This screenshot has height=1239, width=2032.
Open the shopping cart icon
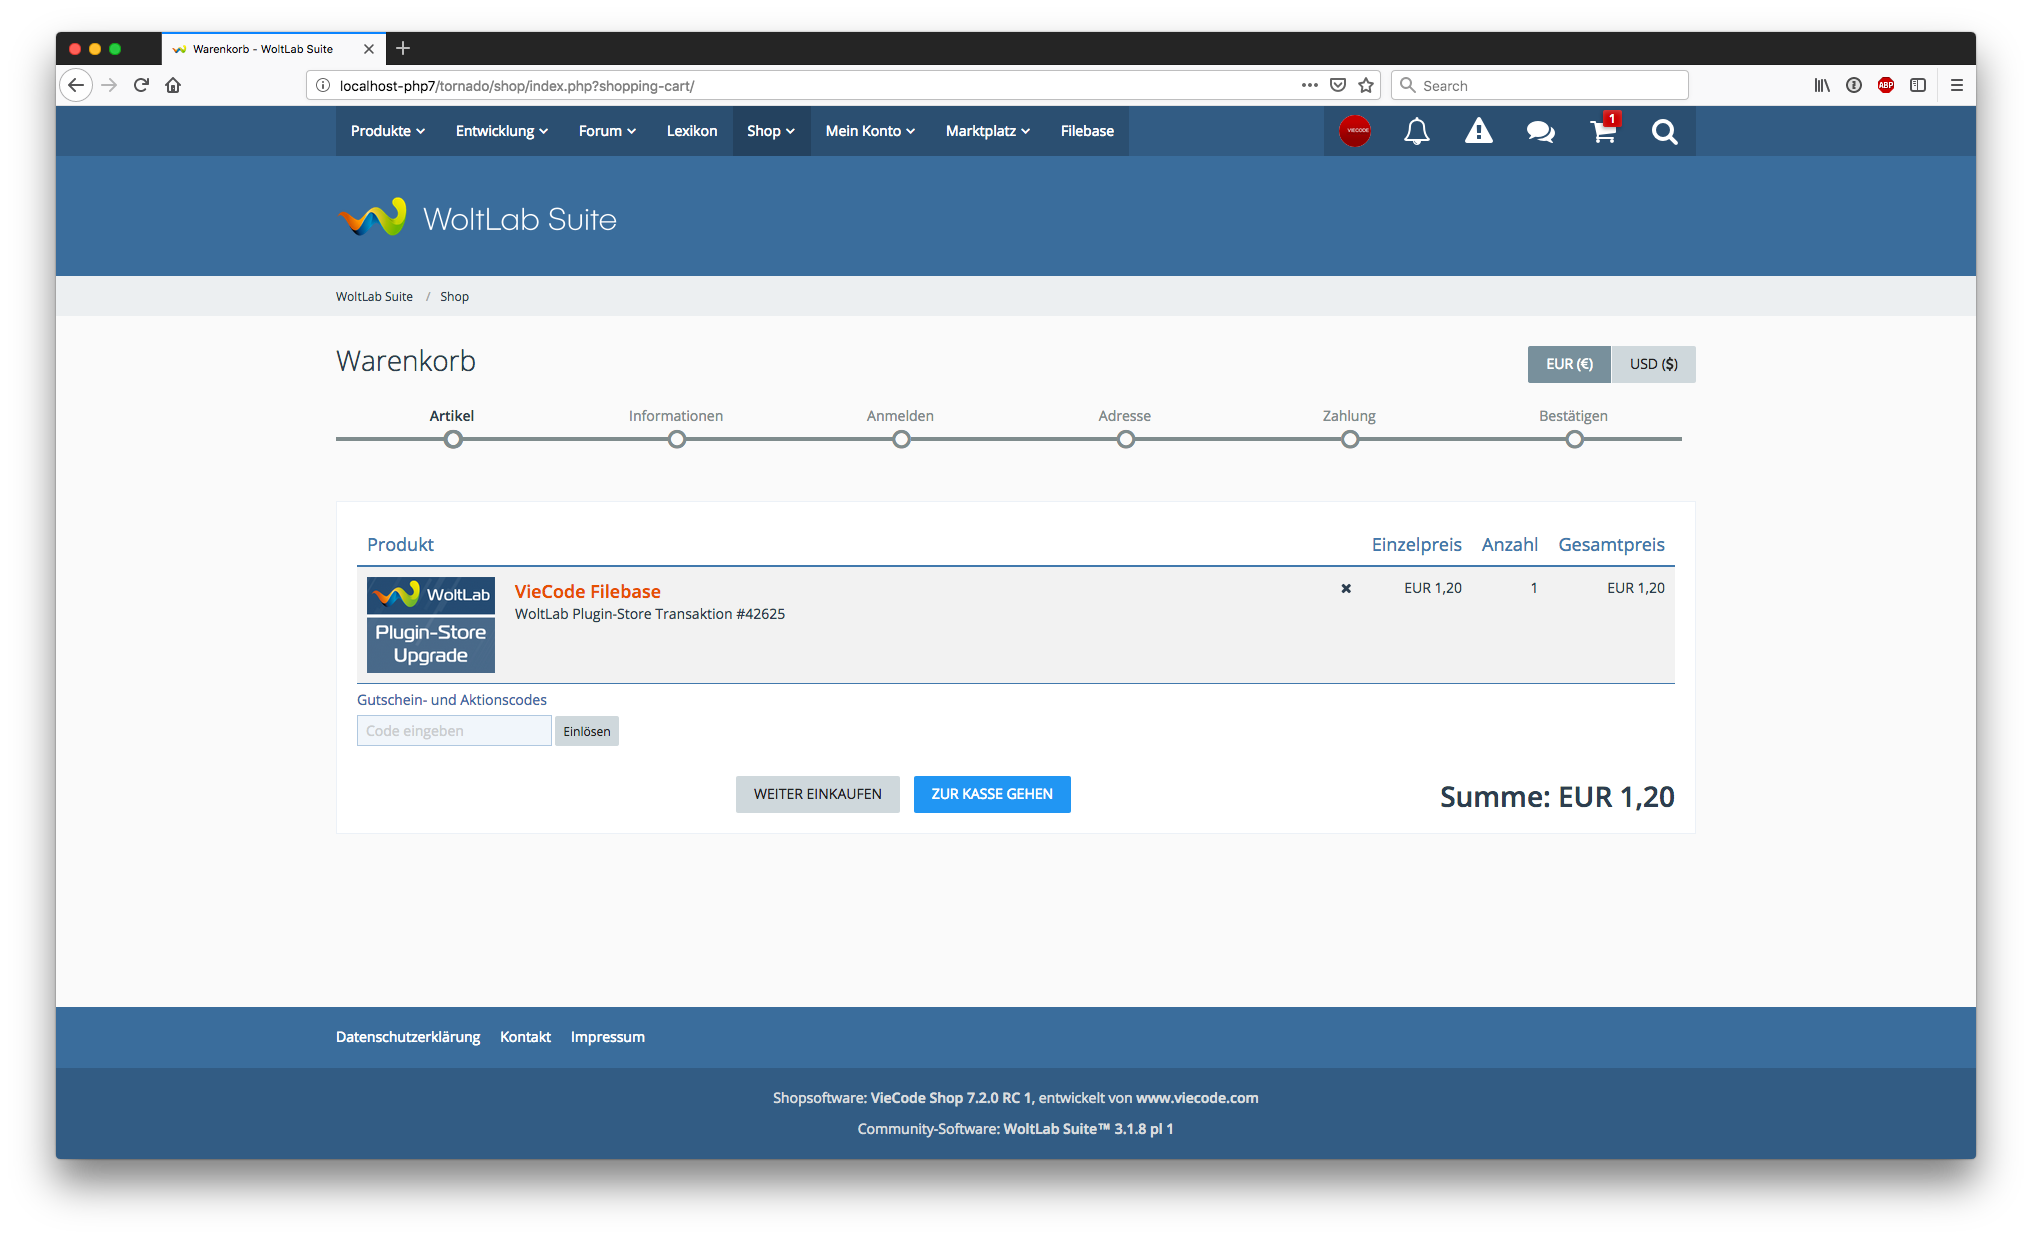(x=1603, y=131)
